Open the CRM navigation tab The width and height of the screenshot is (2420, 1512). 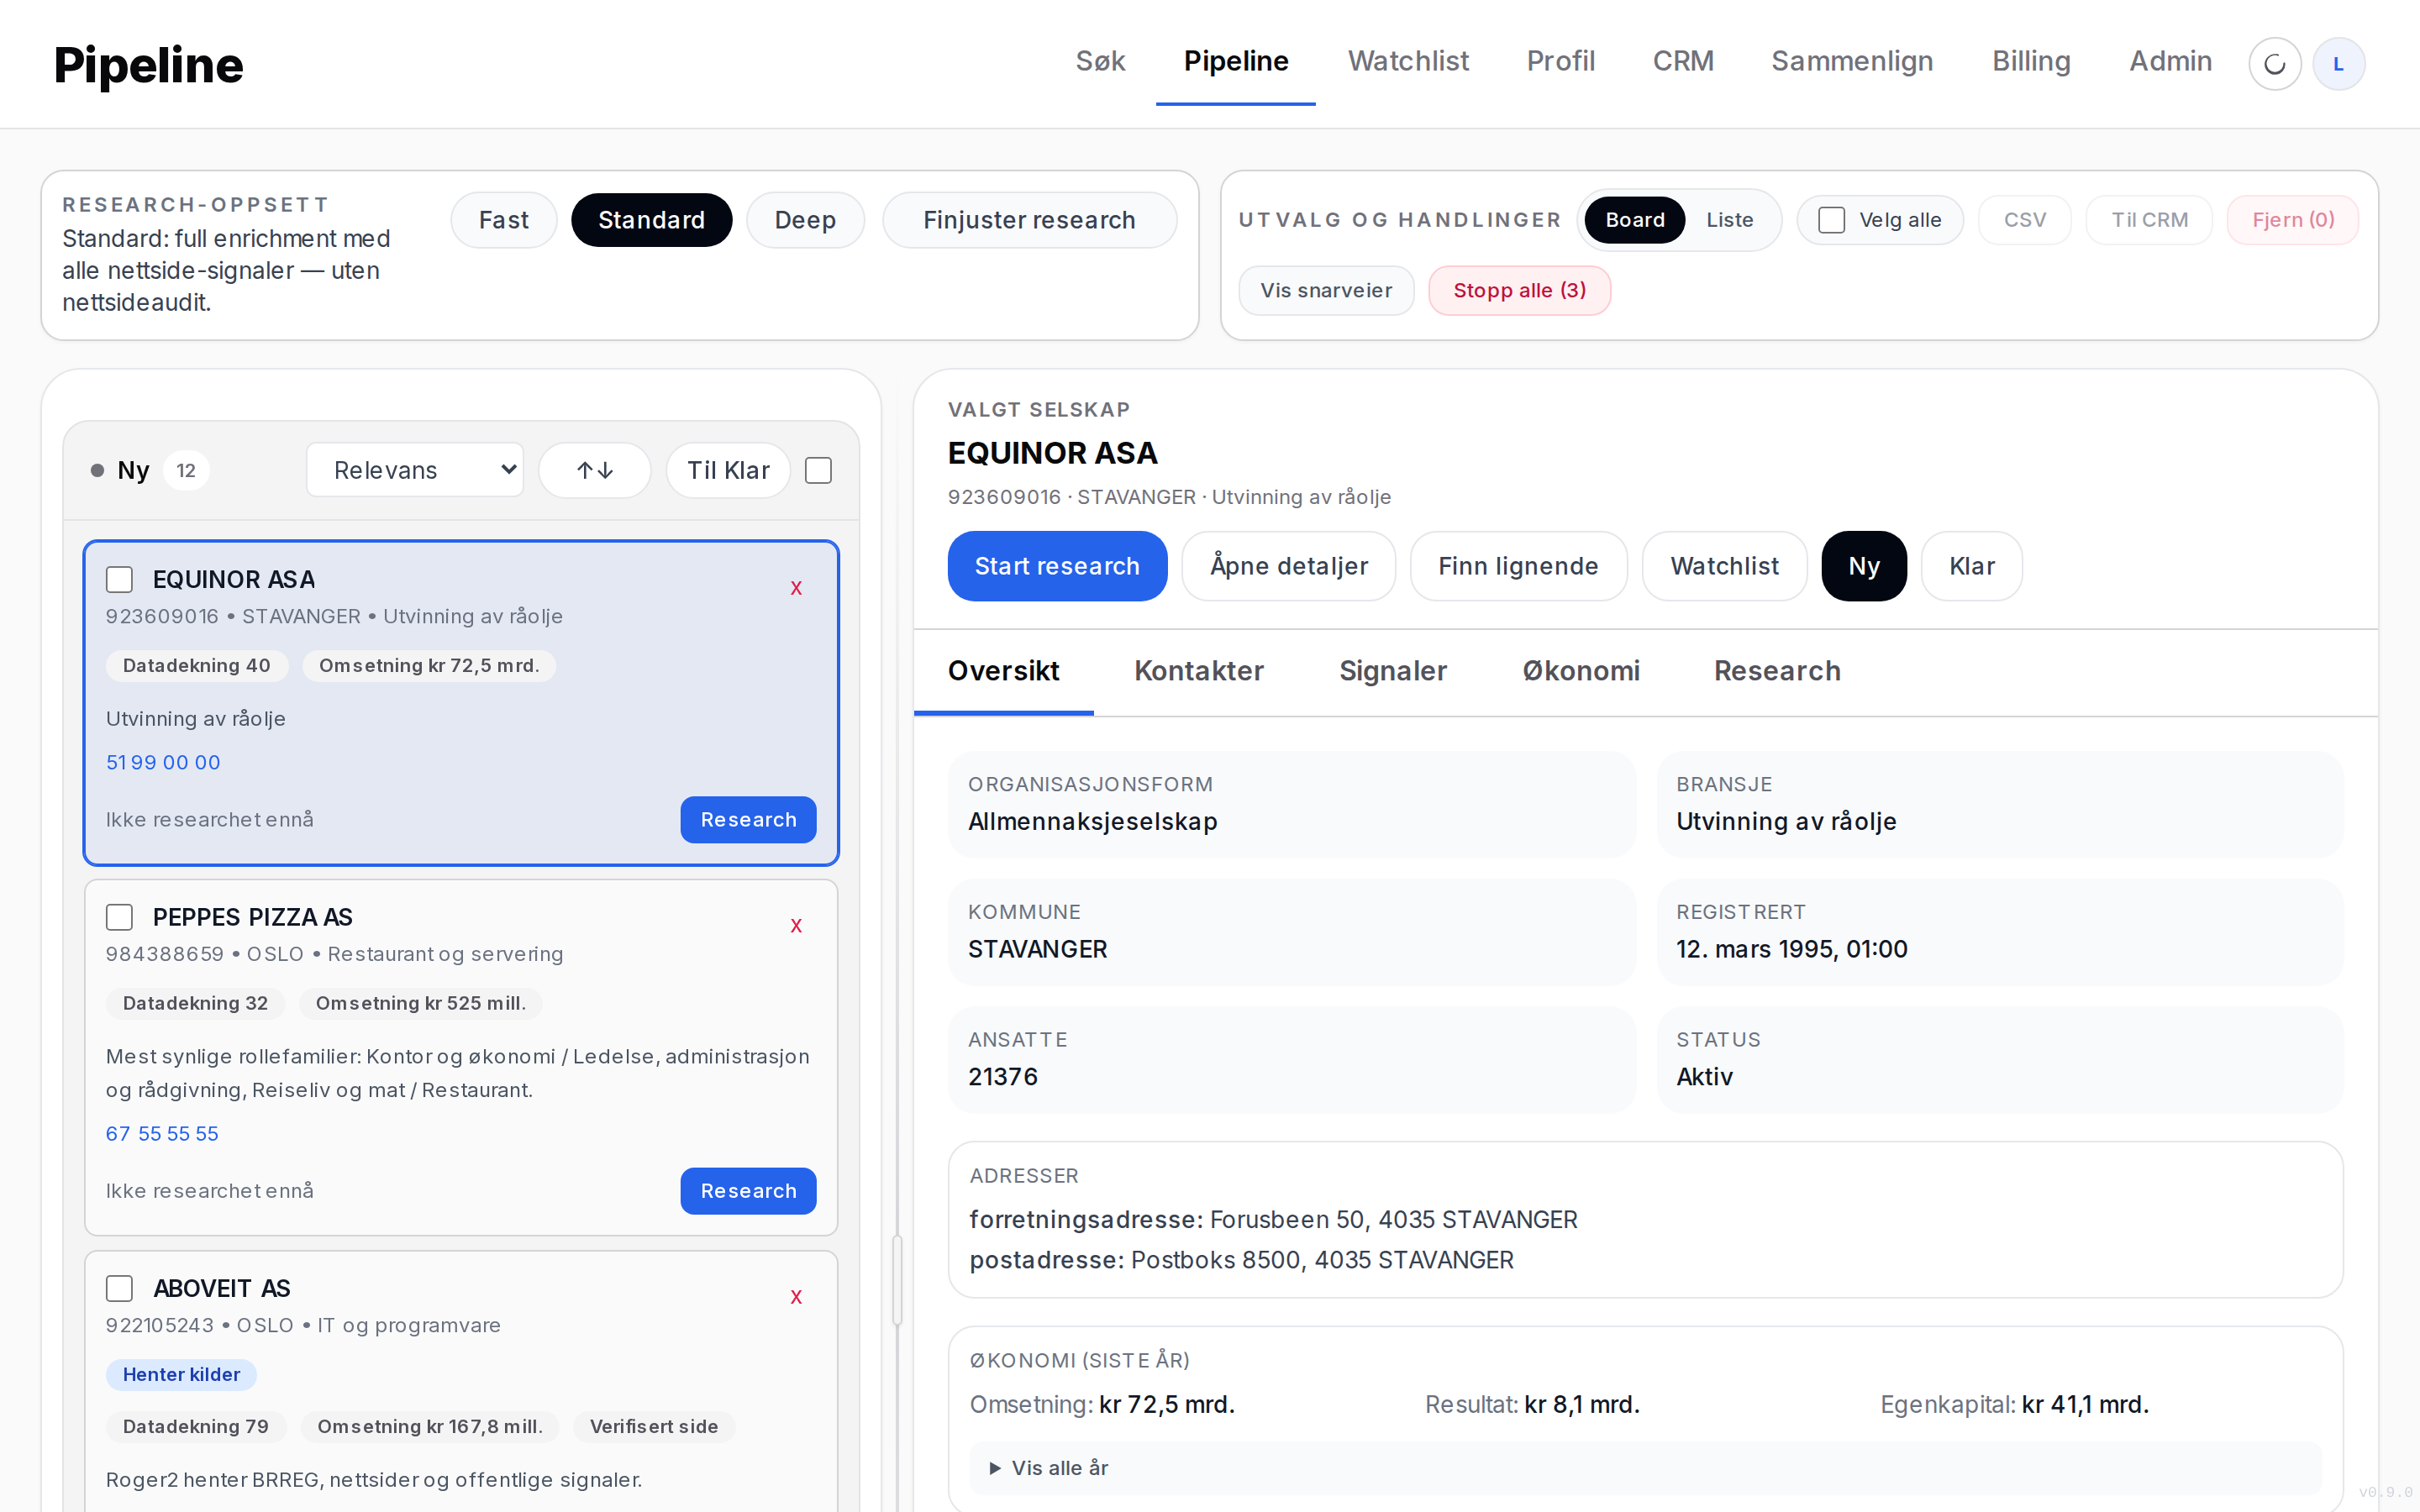(x=1683, y=61)
